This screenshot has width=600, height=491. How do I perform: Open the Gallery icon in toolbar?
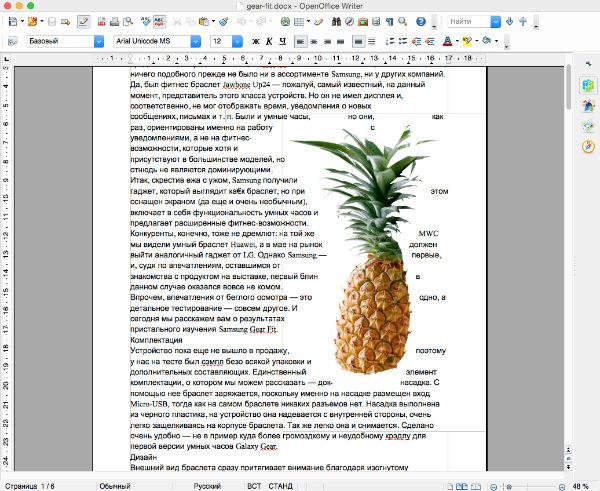[363, 21]
